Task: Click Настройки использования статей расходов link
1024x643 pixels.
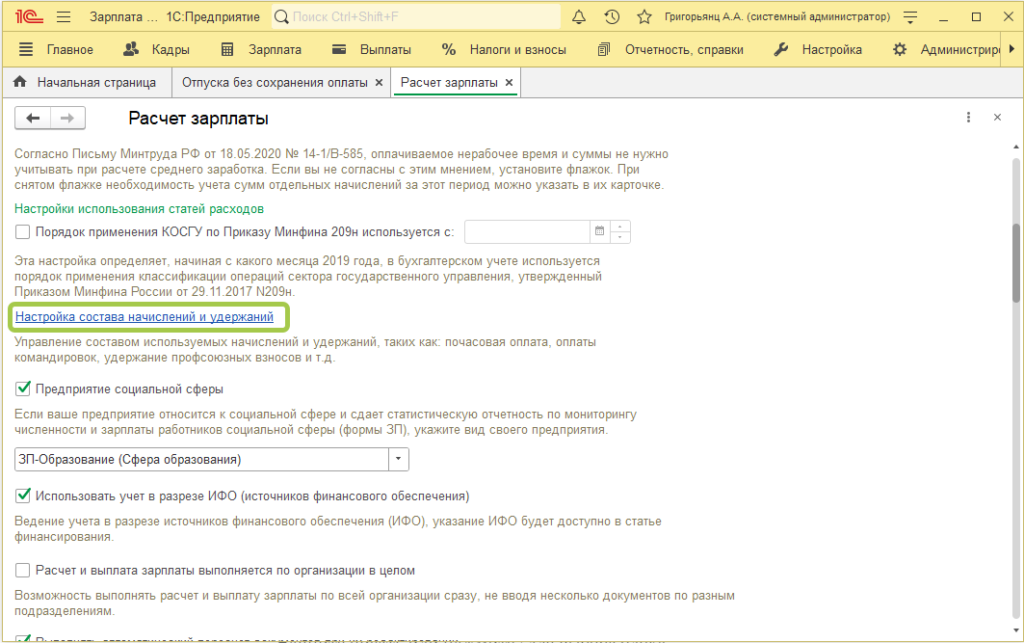Action: click(x=139, y=208)
